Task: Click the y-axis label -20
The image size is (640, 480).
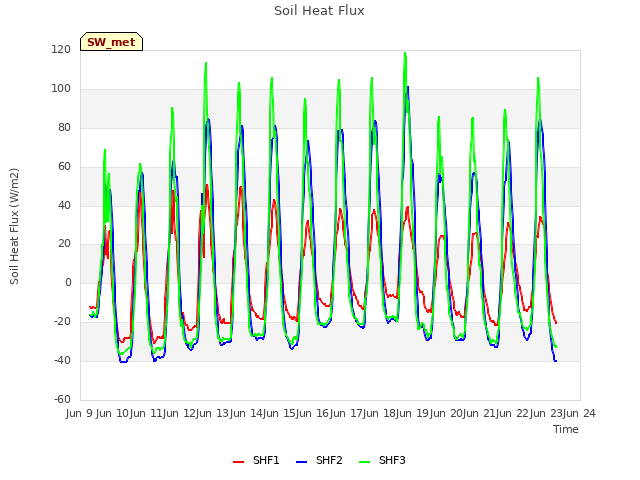Action: click(62, 322)
